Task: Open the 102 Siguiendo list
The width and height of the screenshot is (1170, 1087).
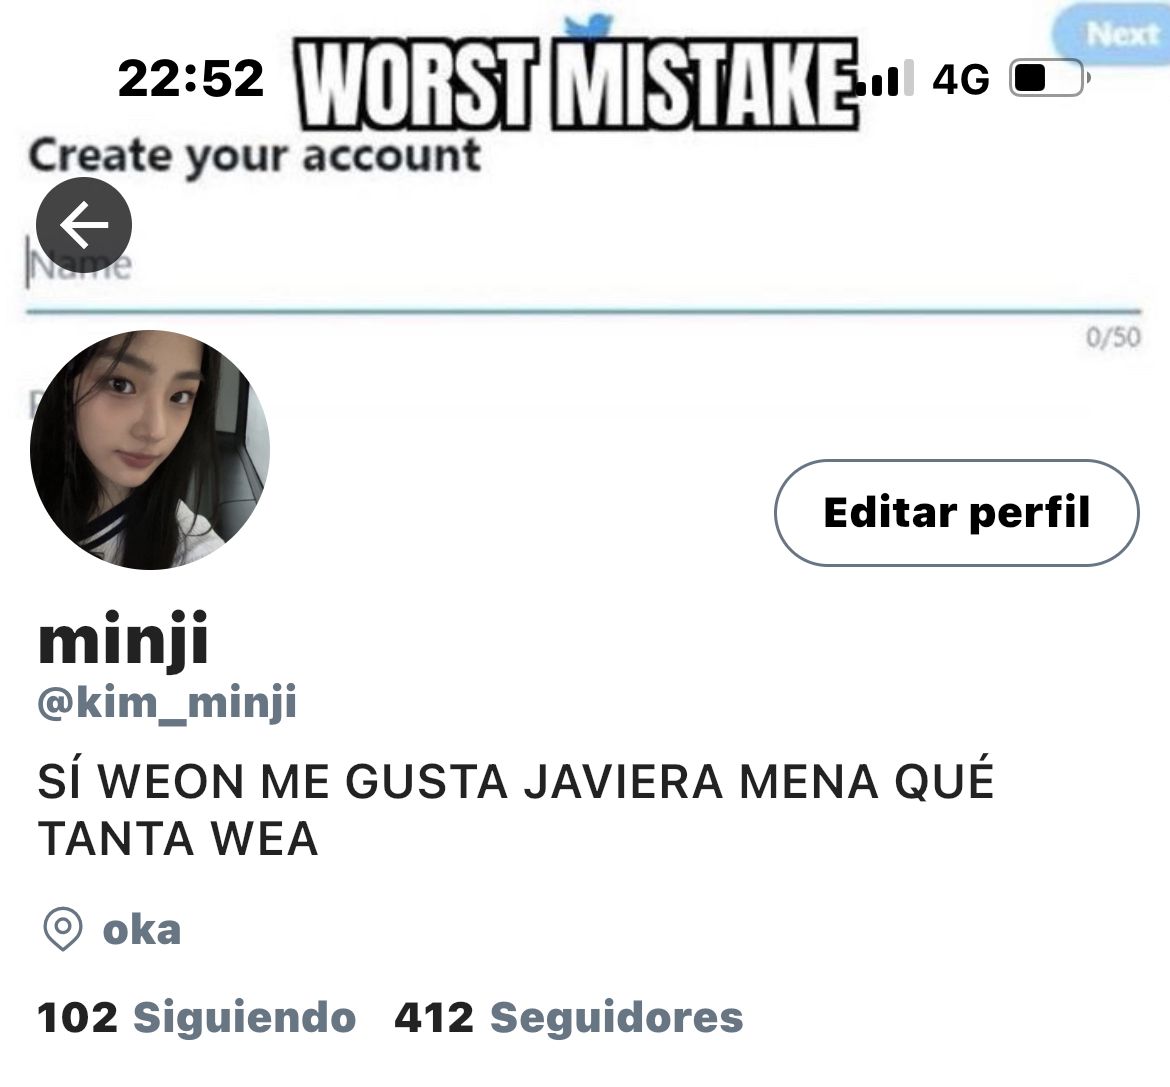Action: (196, 1017)
